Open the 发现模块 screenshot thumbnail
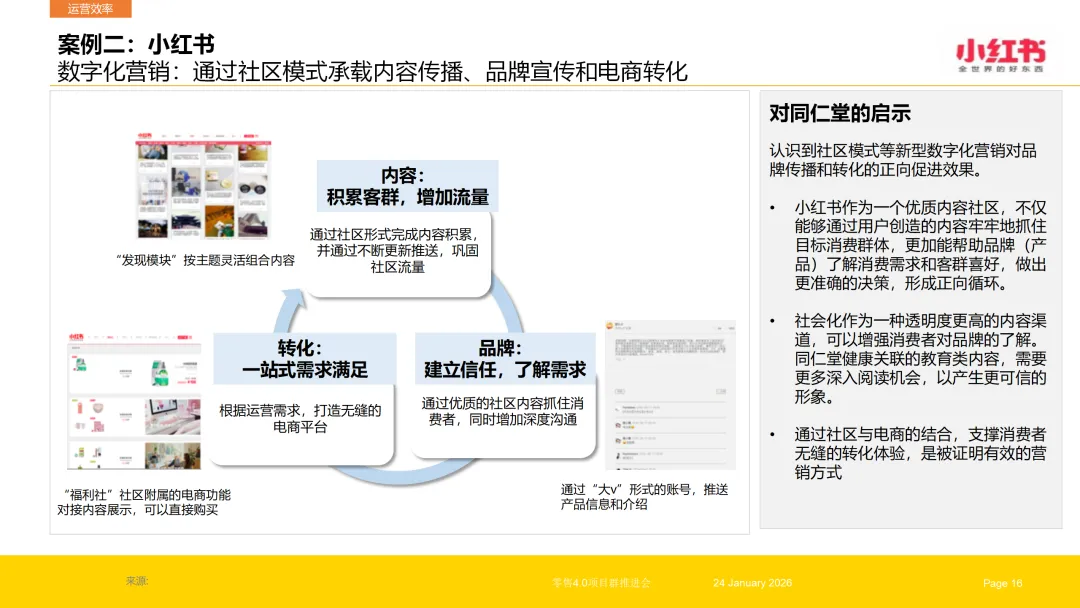Image resolution: width=1080 pixels, height=608 pixels. click(203, 186)
